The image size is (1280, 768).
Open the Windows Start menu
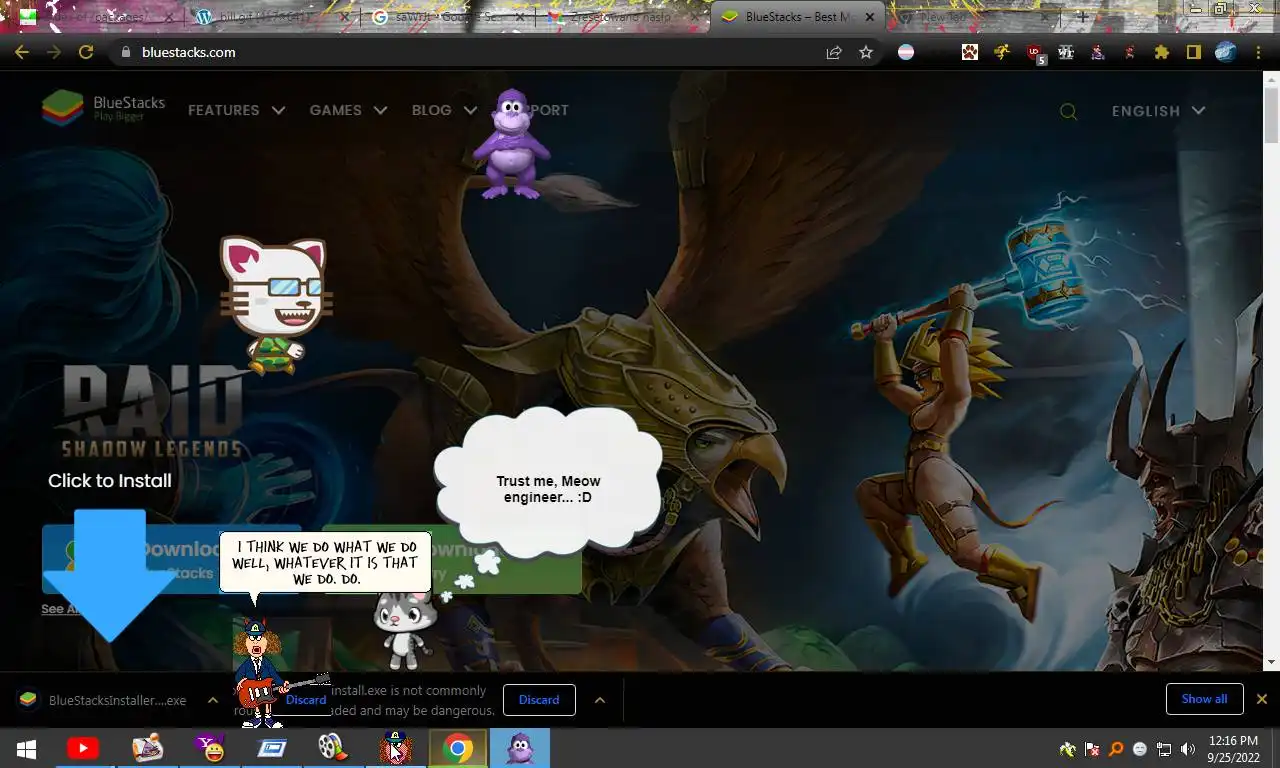pos(27,748)
